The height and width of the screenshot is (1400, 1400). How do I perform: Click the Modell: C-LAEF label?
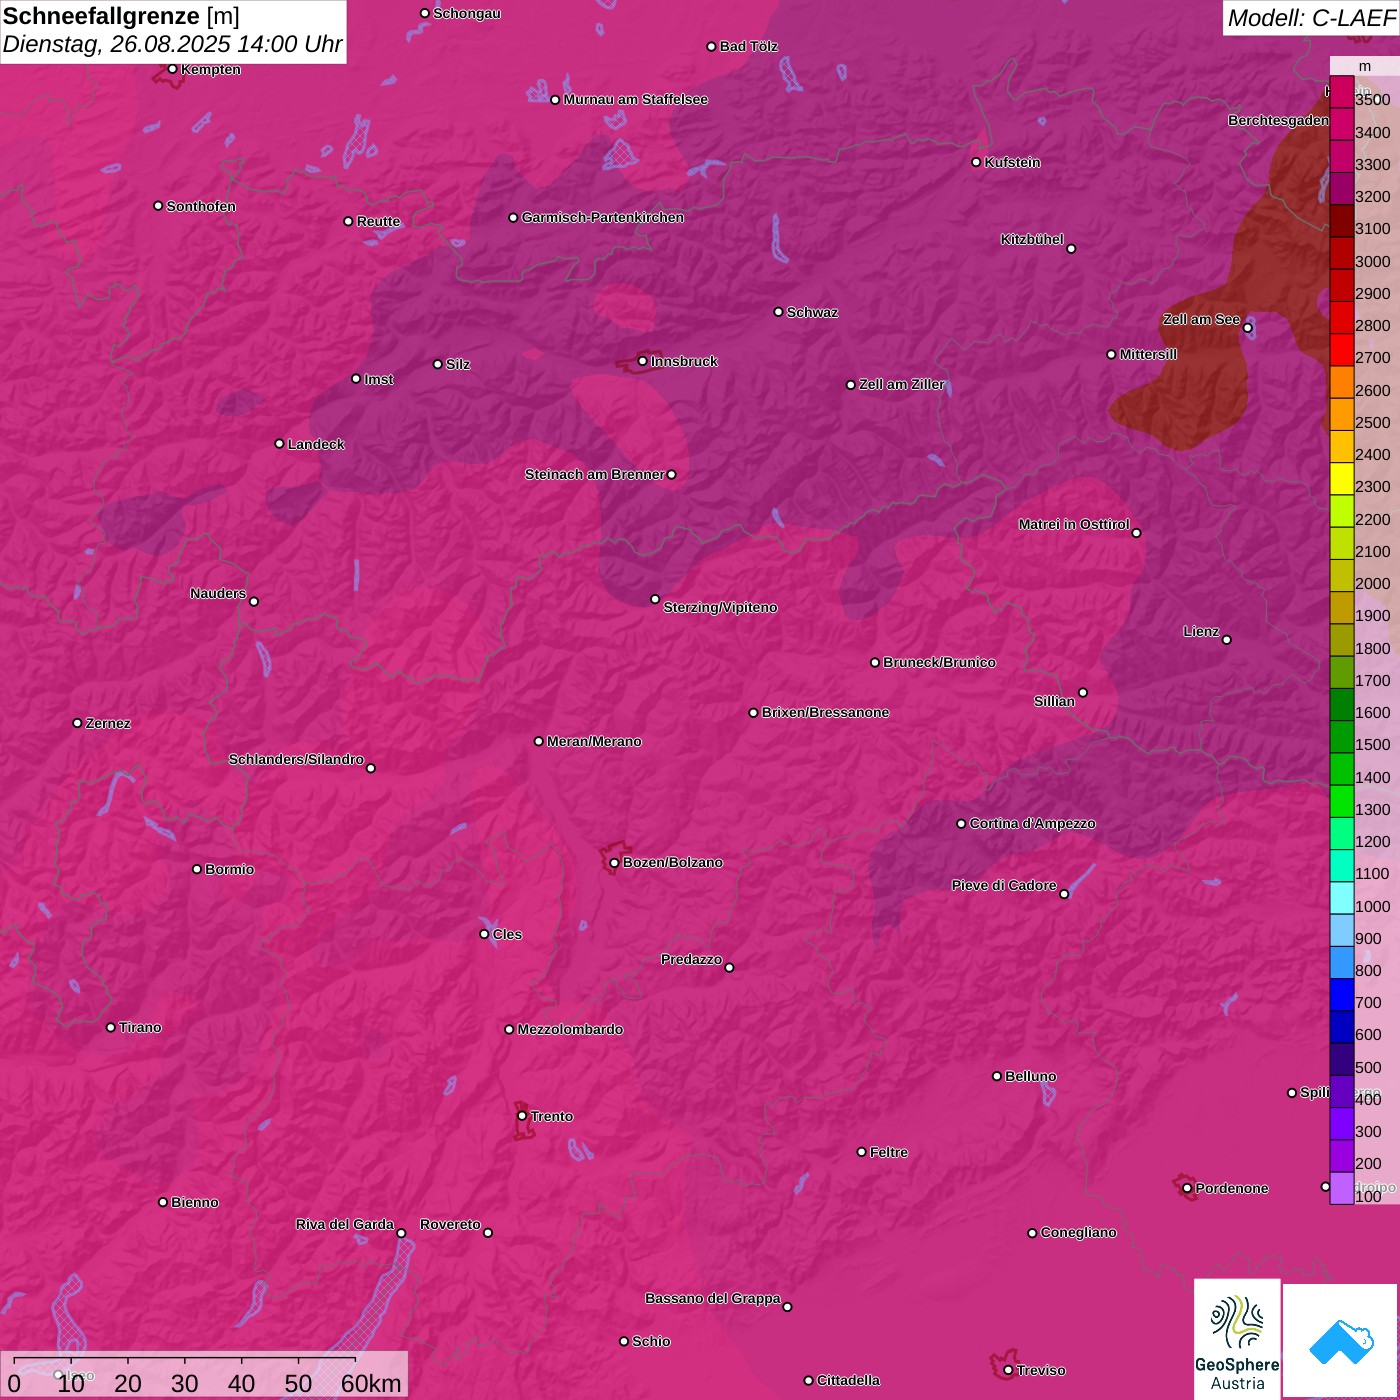tap(1311, 18)
